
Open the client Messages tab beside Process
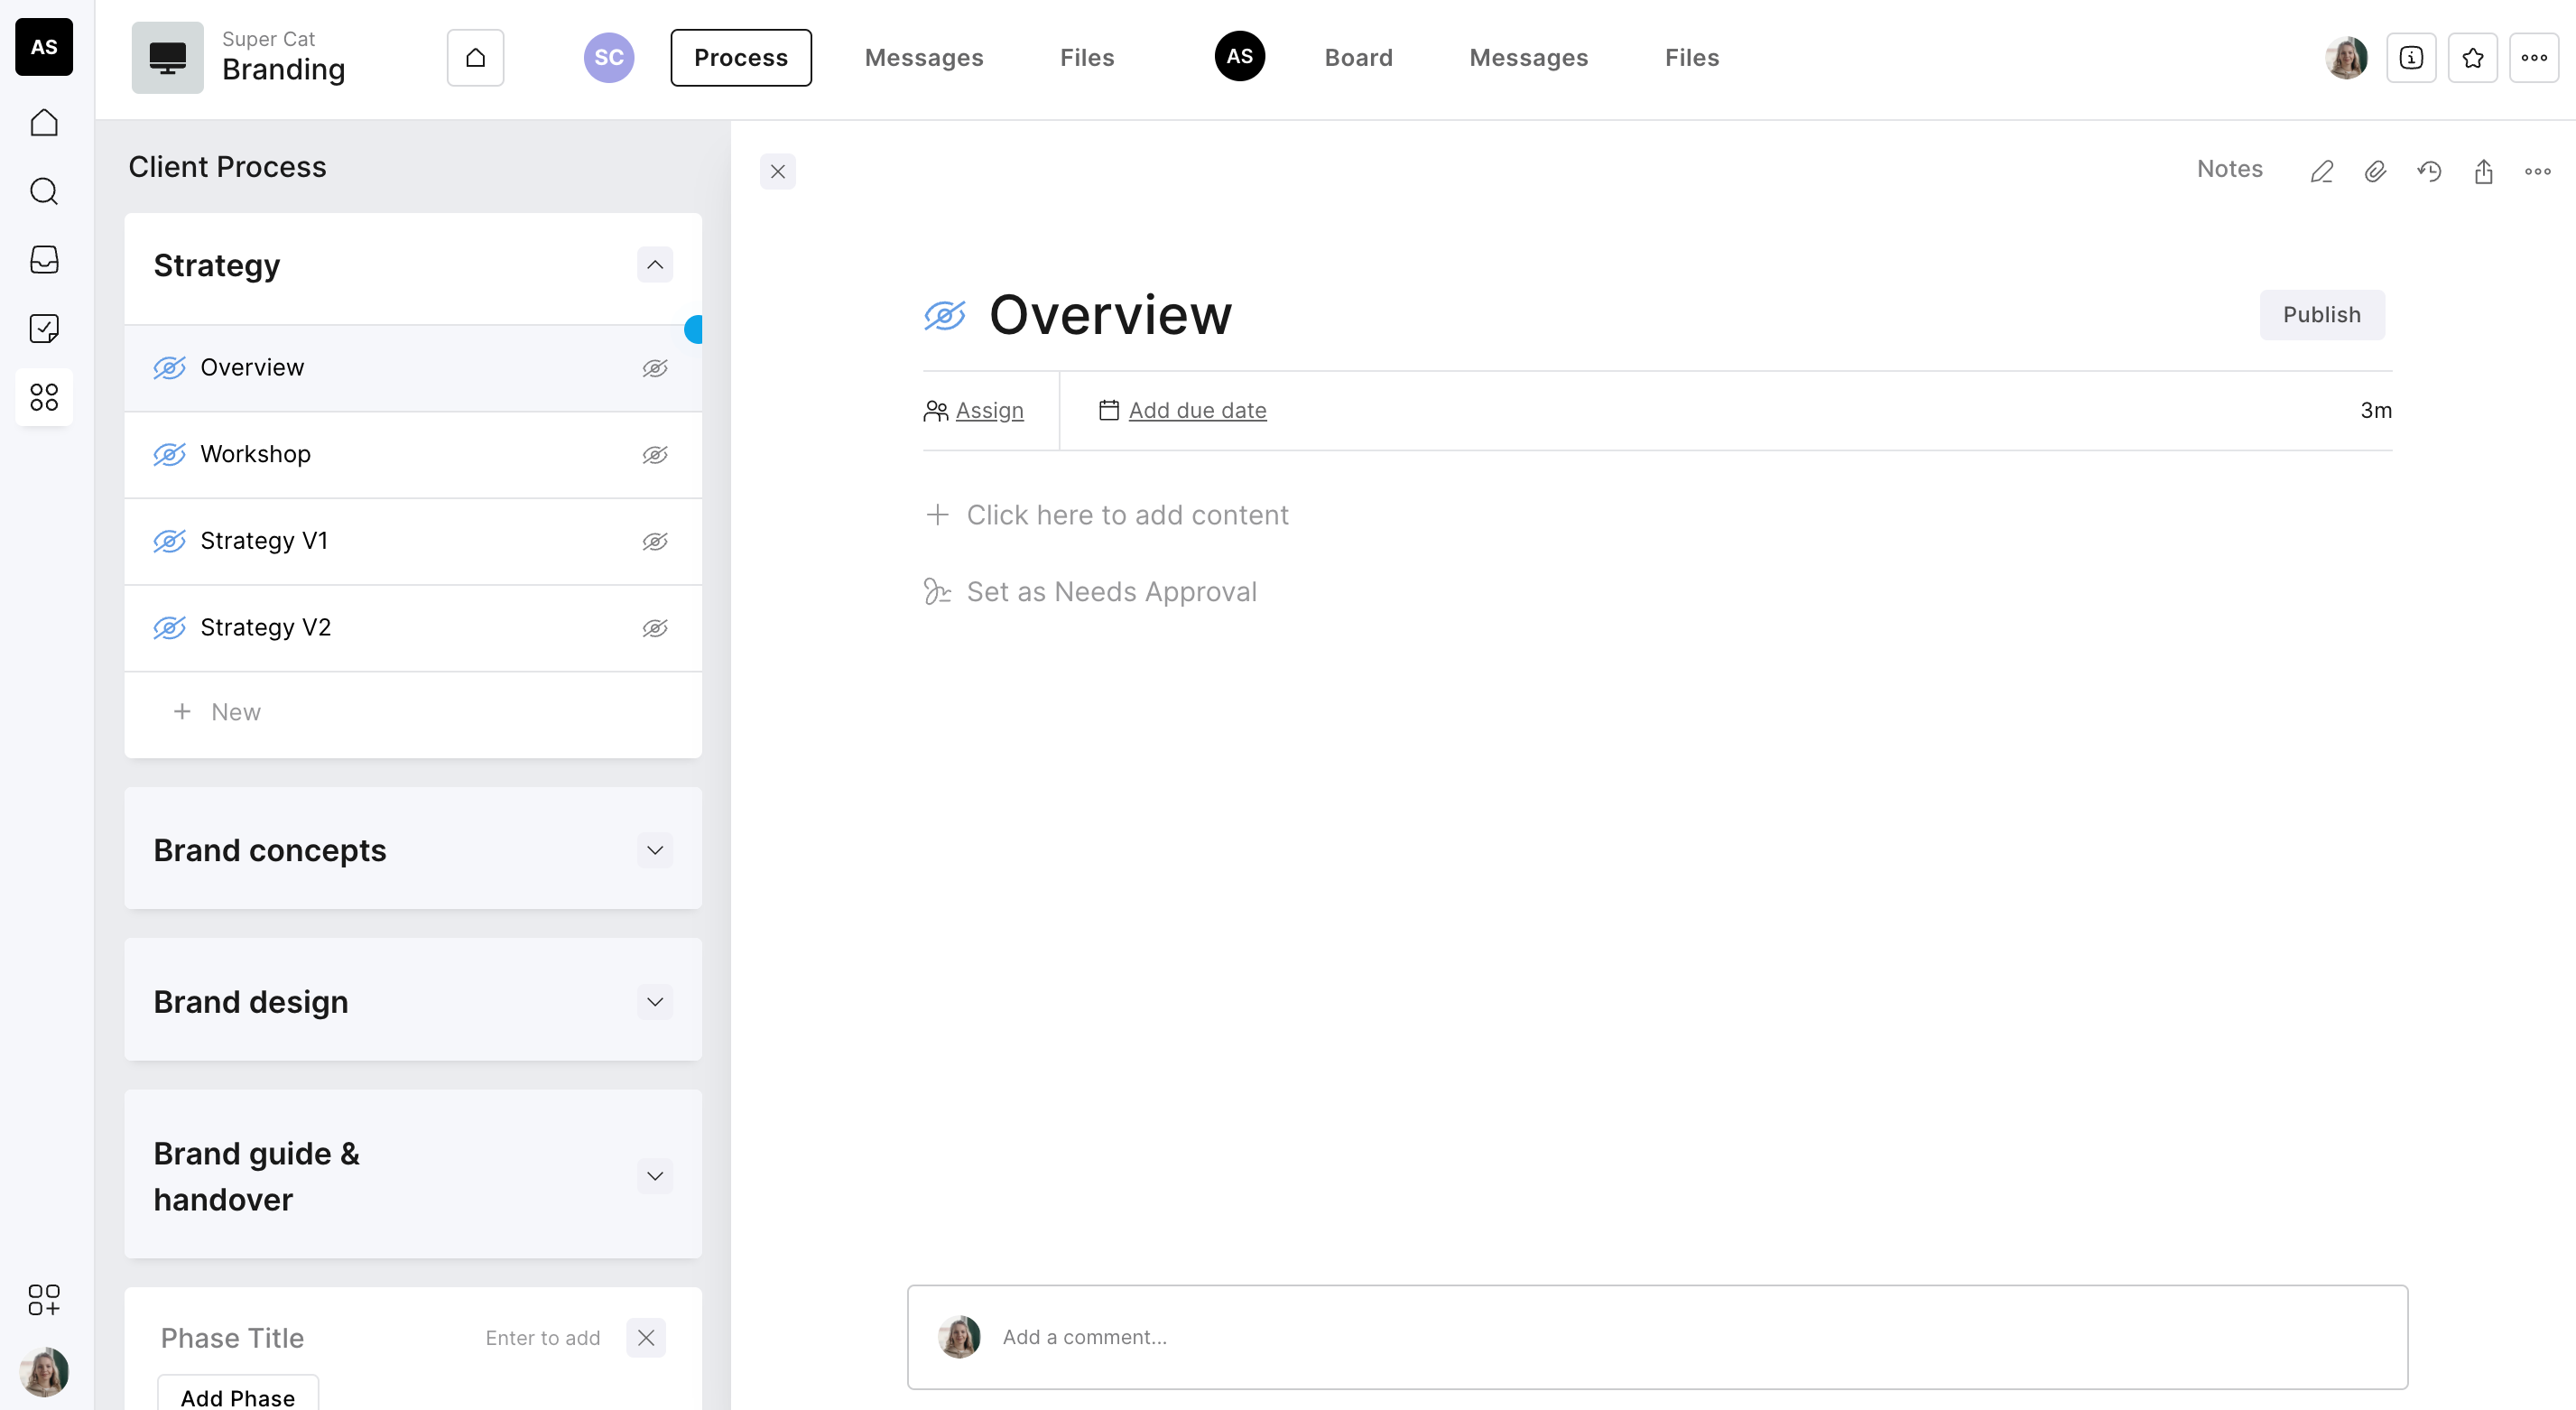click(923, 58)
